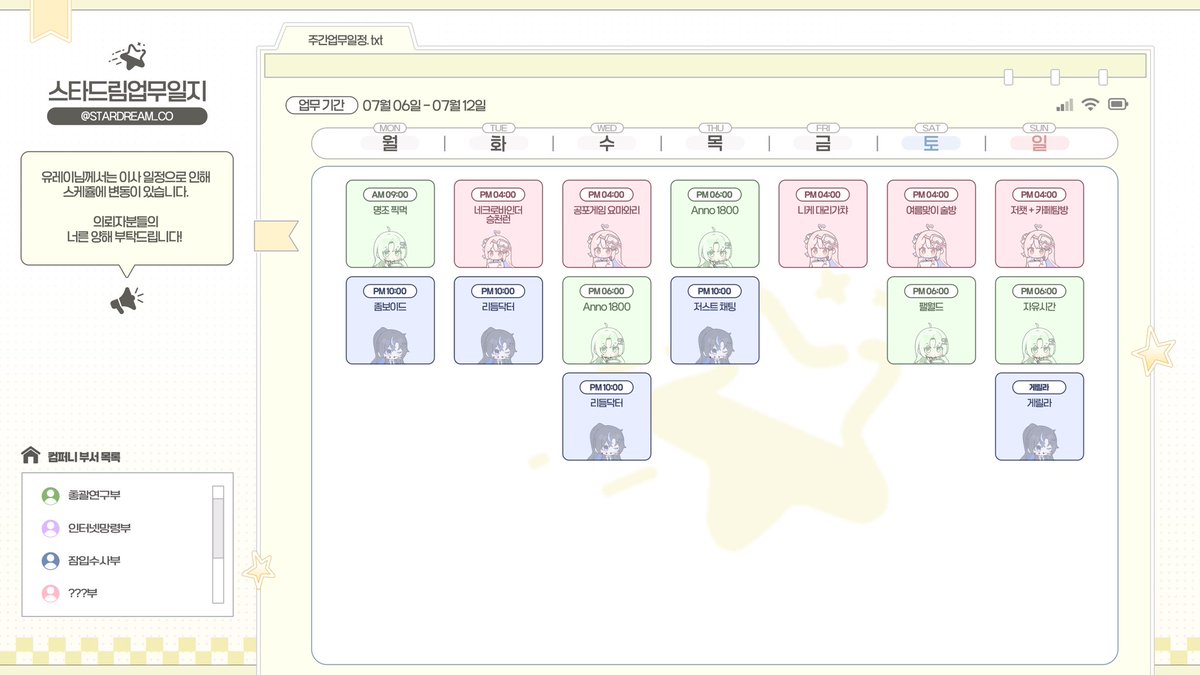
Task: Open the 네크로바인더 승천런 schedule card
Action: coord(498,224)
